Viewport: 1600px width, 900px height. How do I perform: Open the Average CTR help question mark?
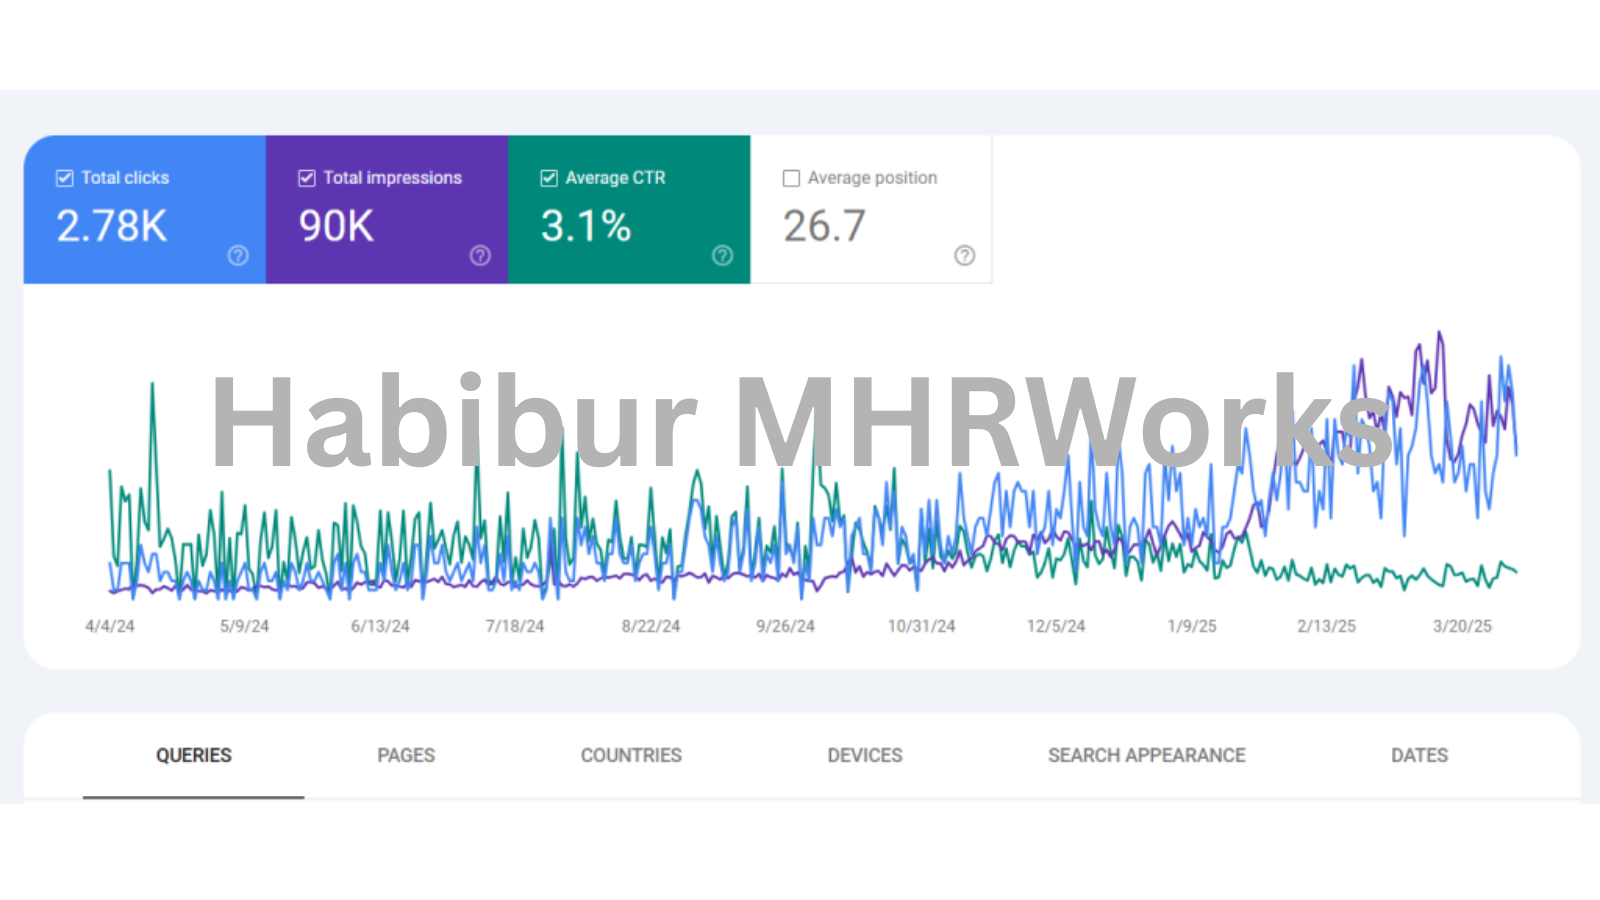click(722, 256)
